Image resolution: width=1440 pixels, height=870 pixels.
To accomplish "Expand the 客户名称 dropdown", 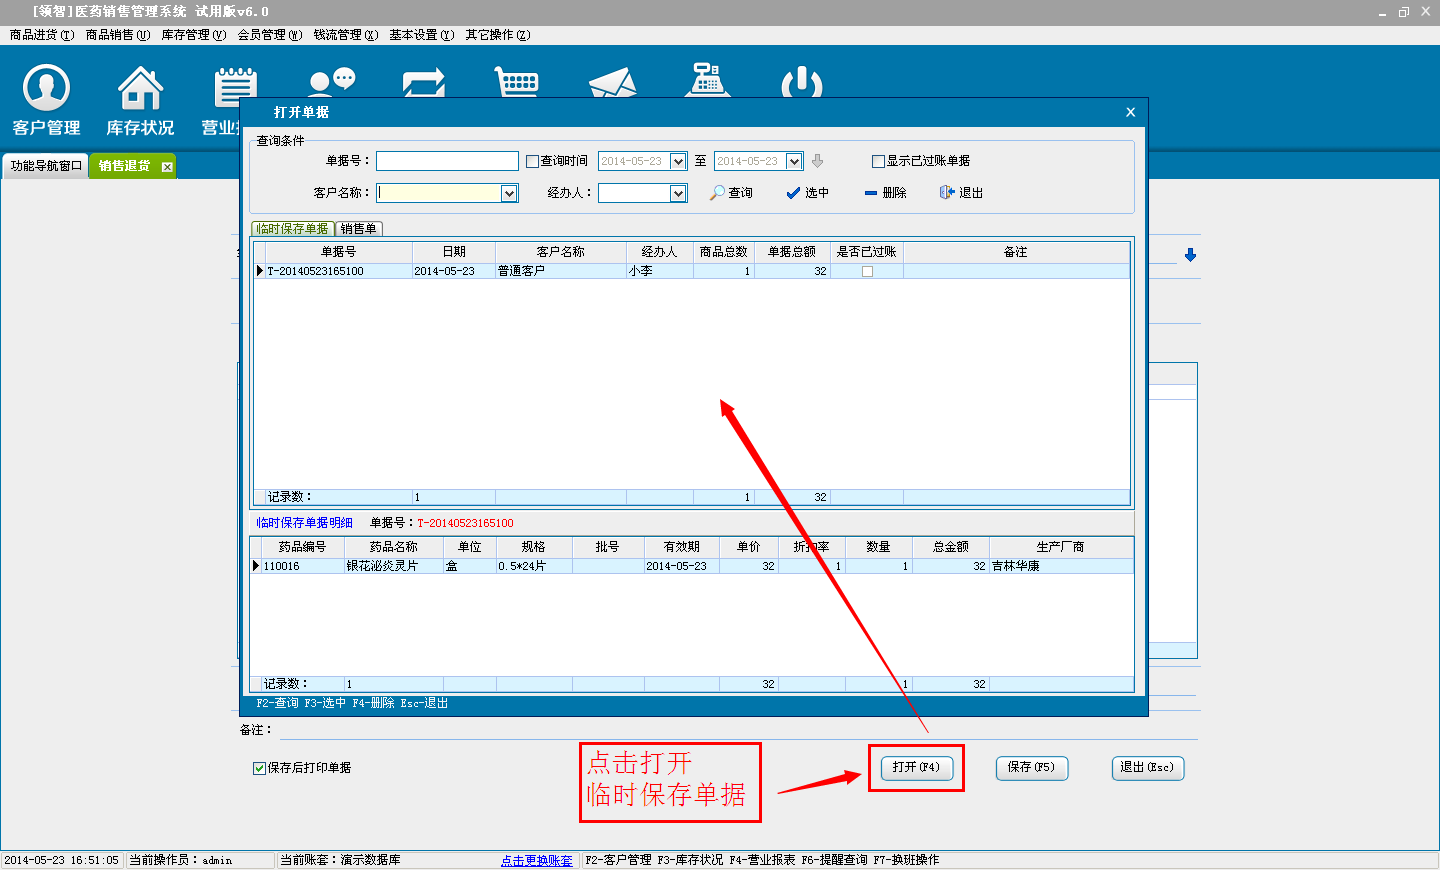I will point(509,193).
